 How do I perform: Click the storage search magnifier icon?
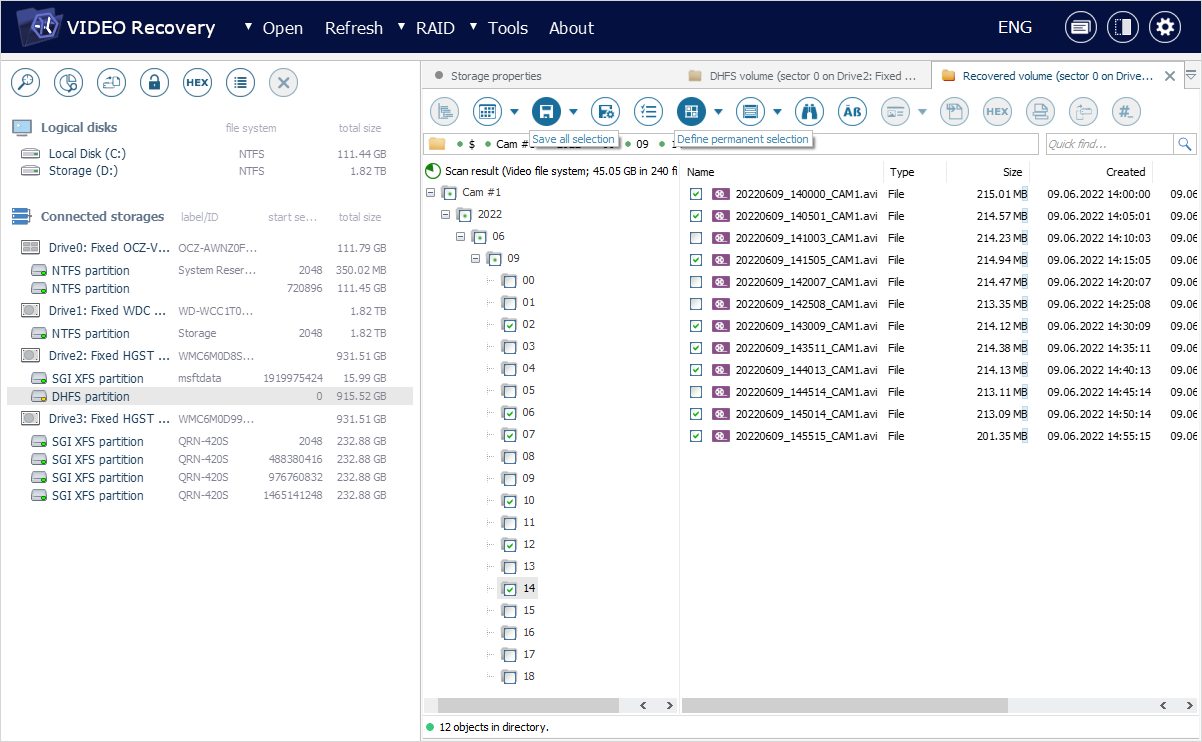pyautogui.click(x=25, y=83)
